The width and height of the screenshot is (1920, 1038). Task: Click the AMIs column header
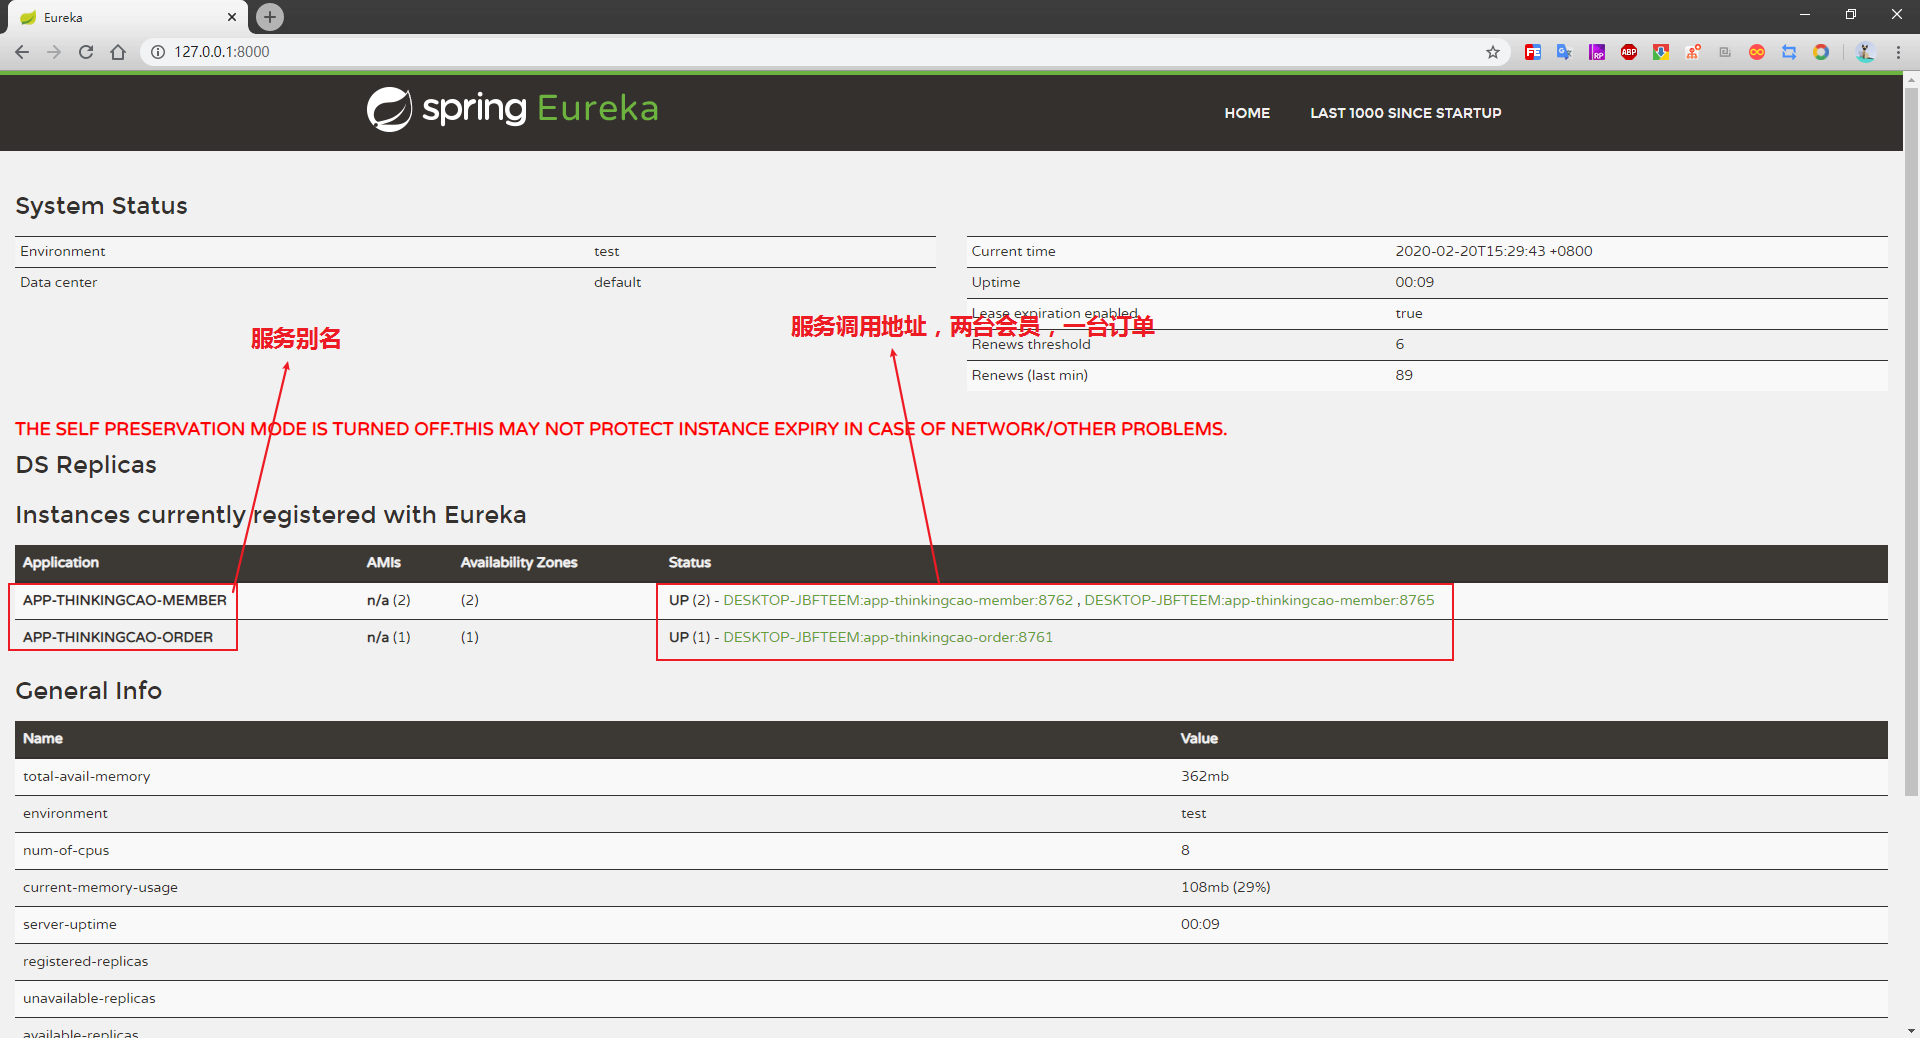(x=384, y=563)
